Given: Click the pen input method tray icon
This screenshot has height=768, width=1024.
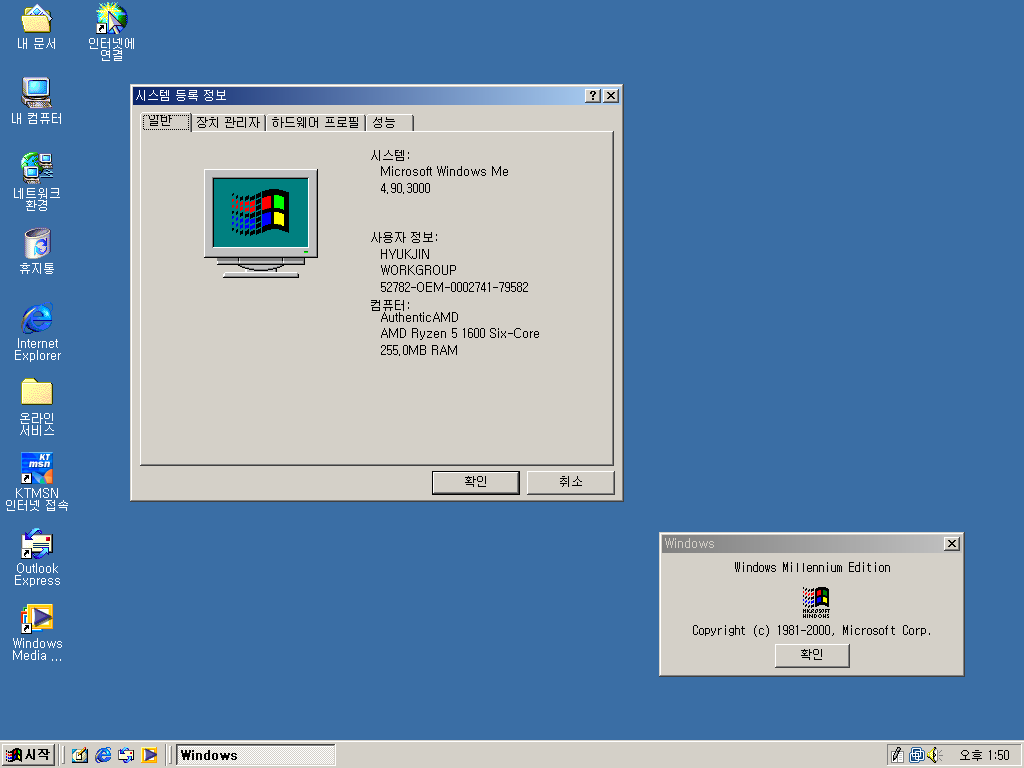Looking at the screenshot, I should tap(897, 755).
